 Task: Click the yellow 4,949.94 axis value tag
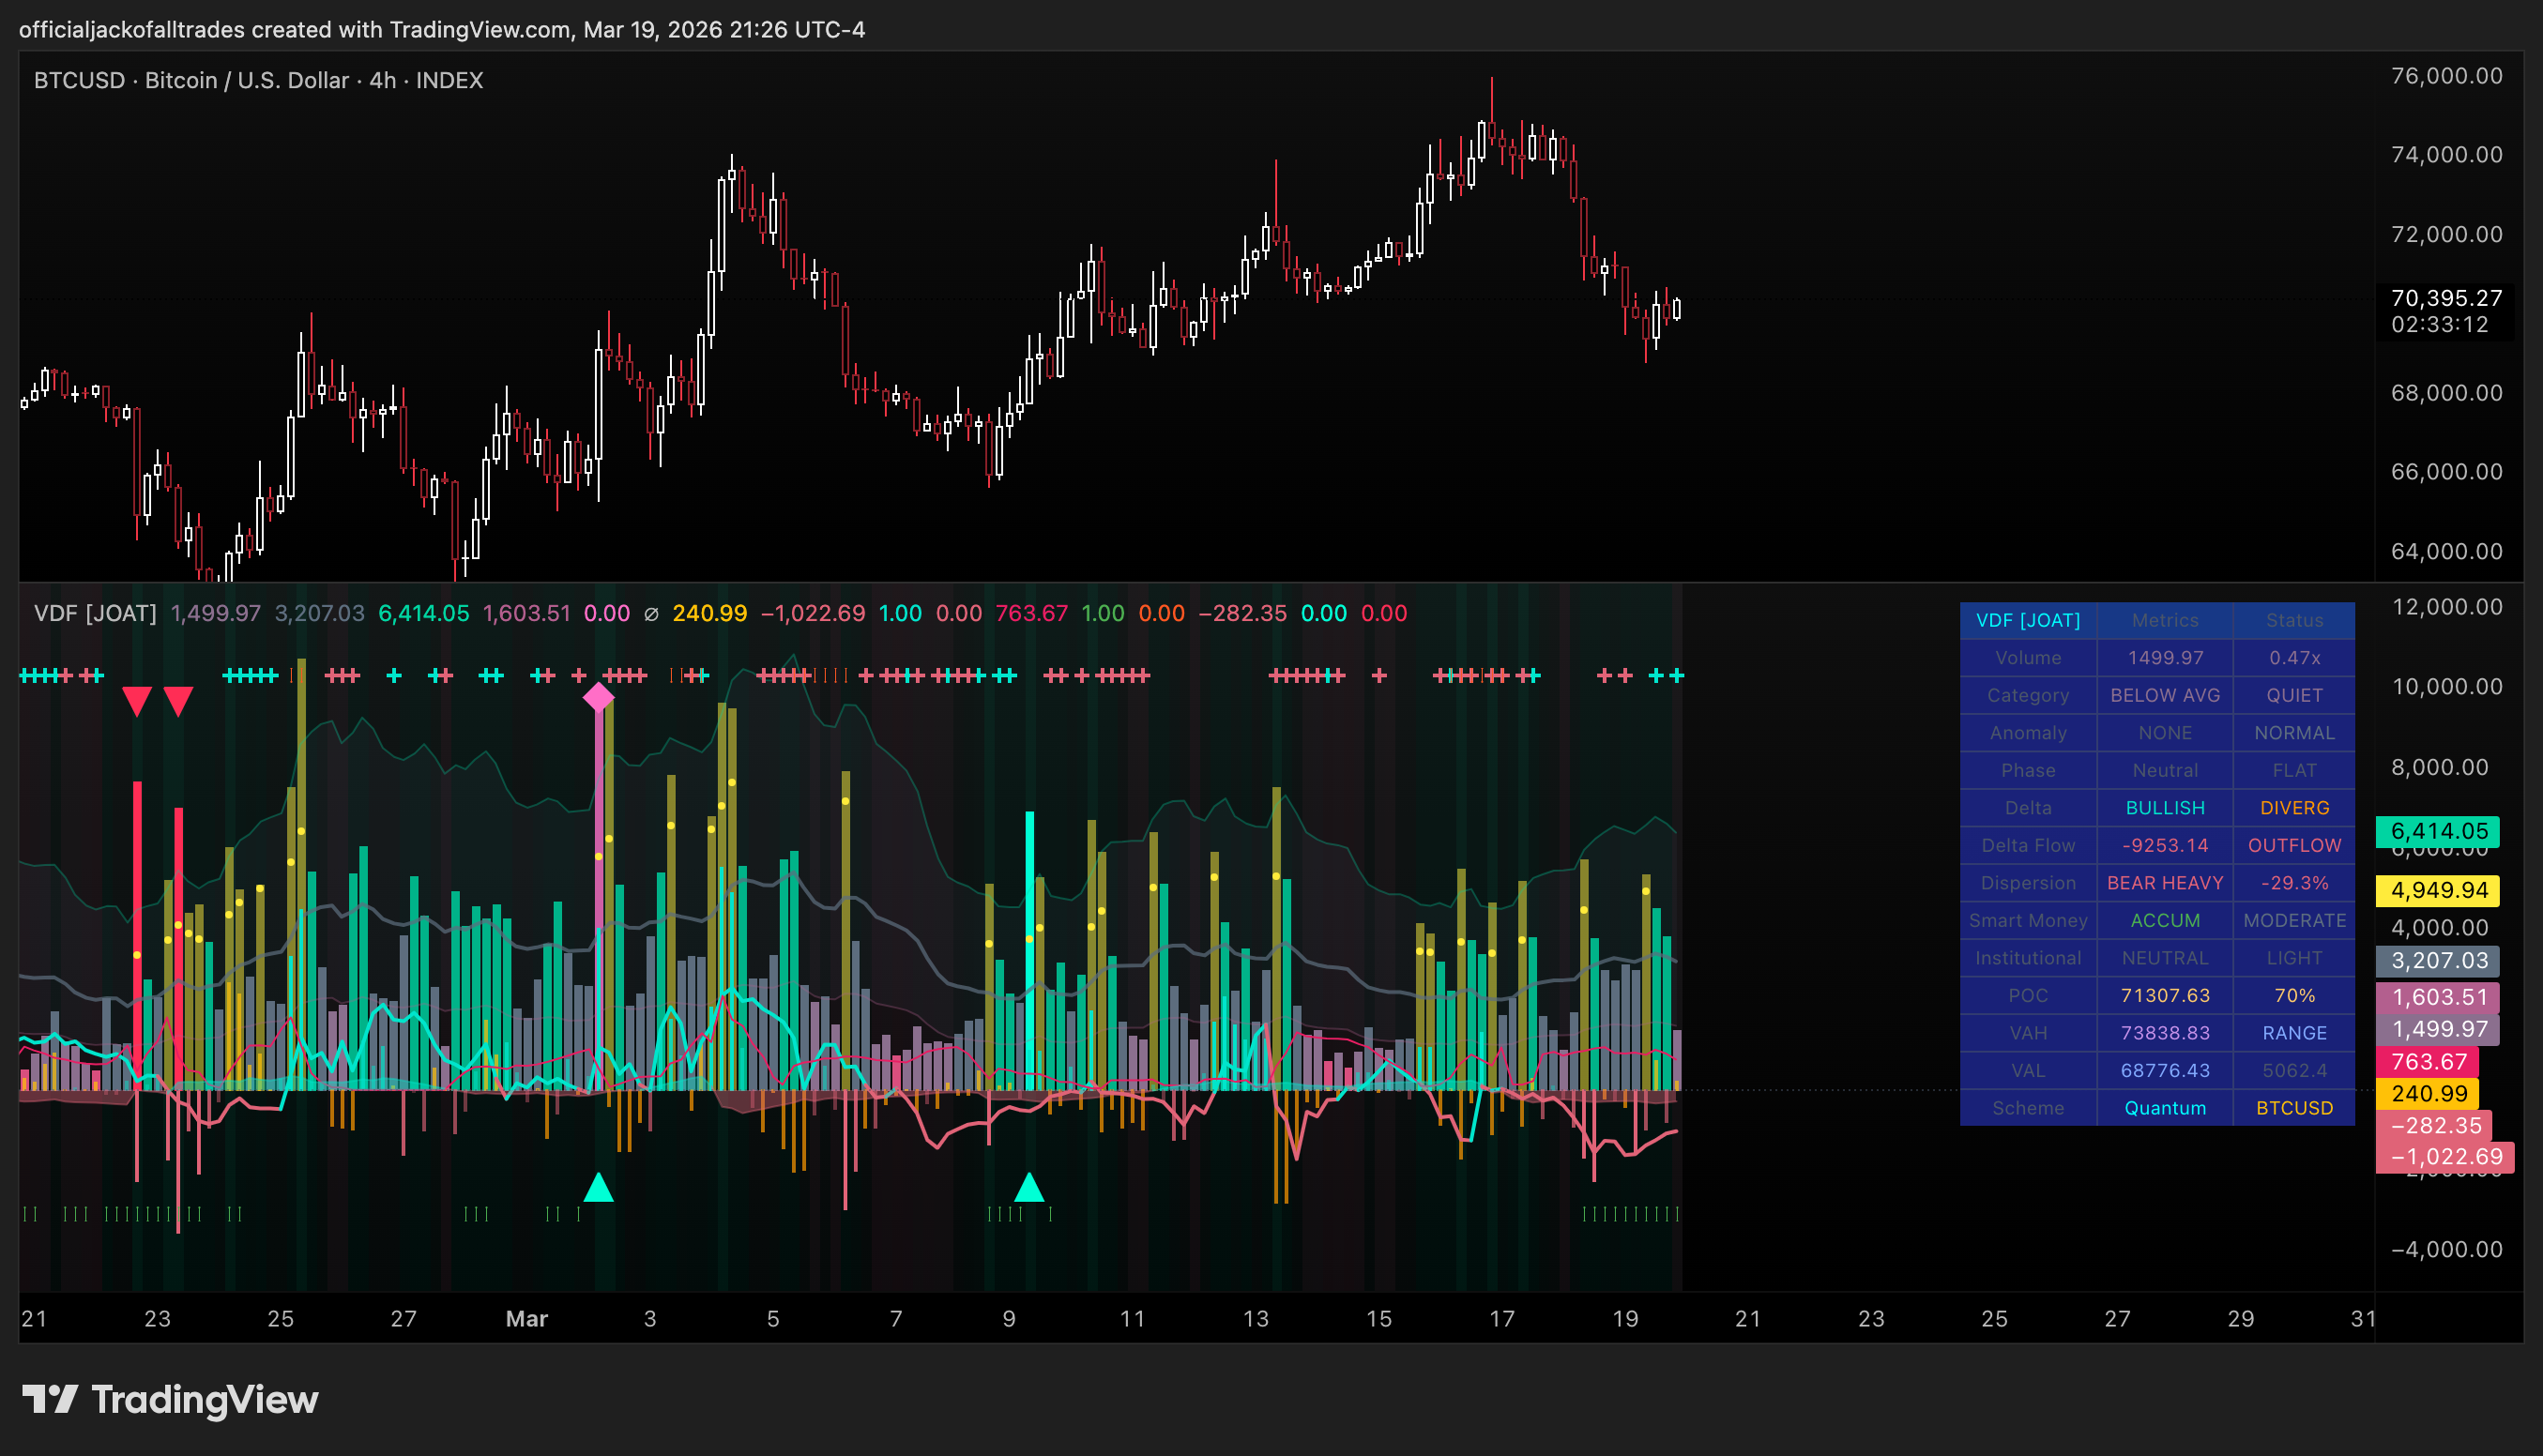tap(2438, 890)
